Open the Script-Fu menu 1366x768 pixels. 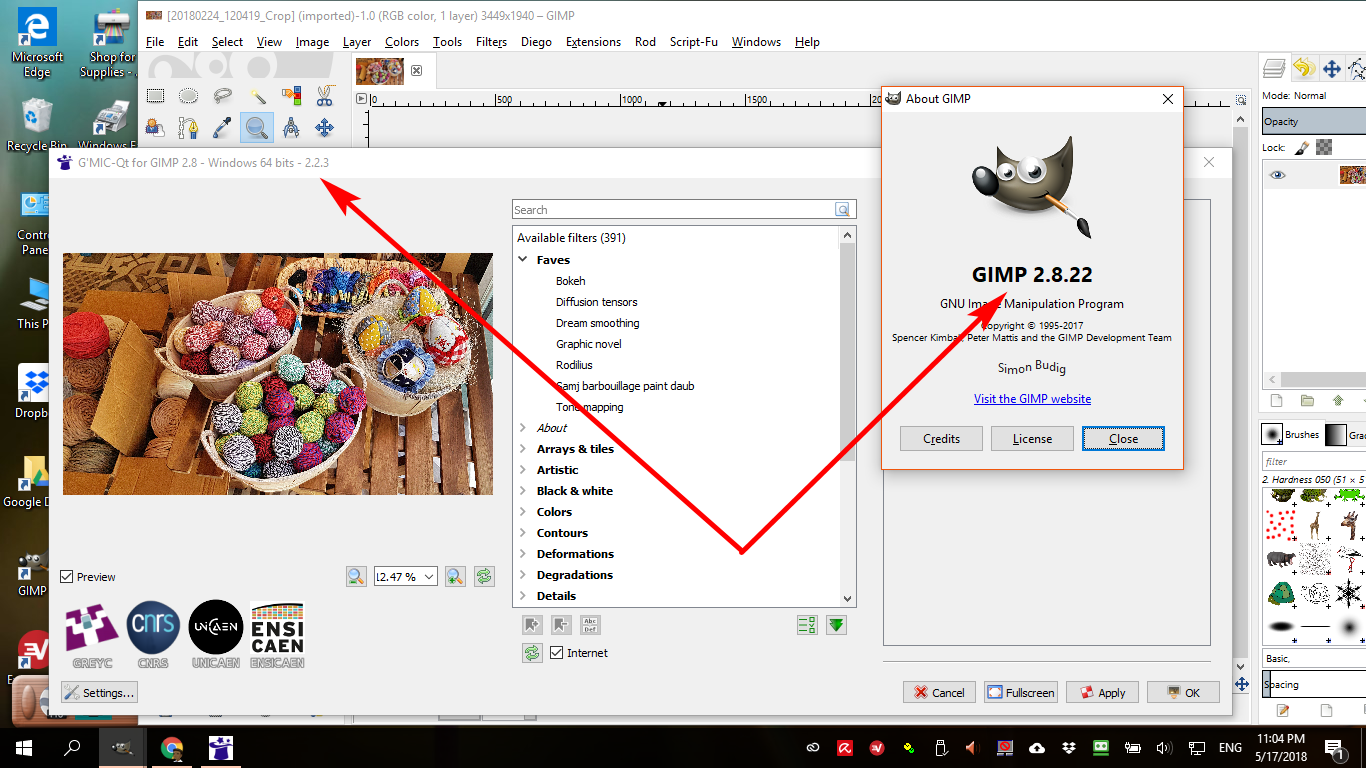tap(693, 42)
